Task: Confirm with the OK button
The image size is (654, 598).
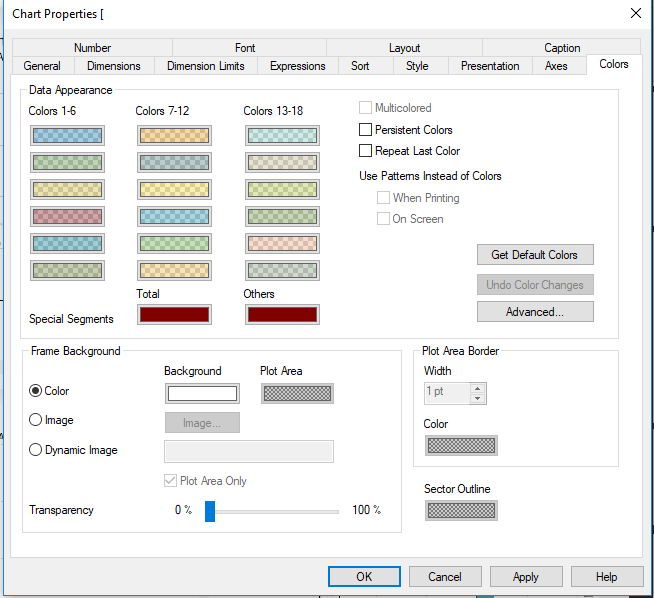Action: (x=364, y=576)
